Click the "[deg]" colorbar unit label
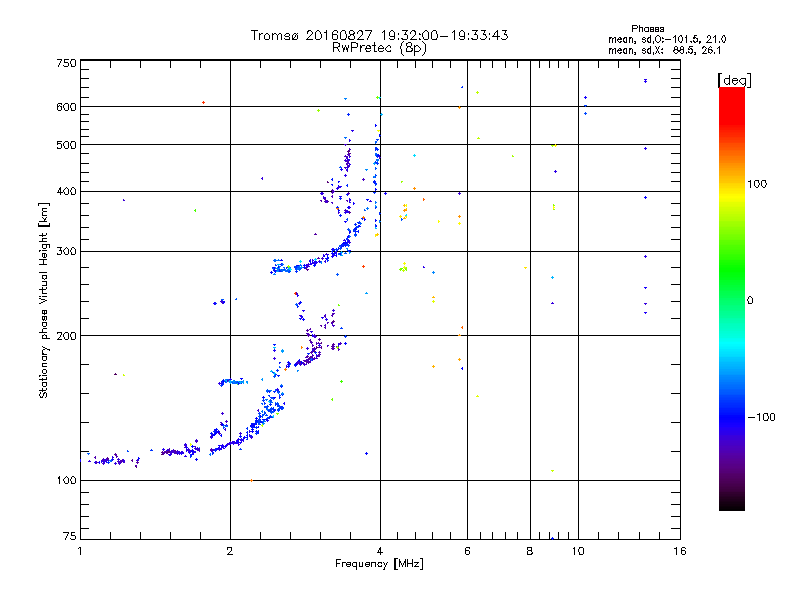 coord(734,80)
